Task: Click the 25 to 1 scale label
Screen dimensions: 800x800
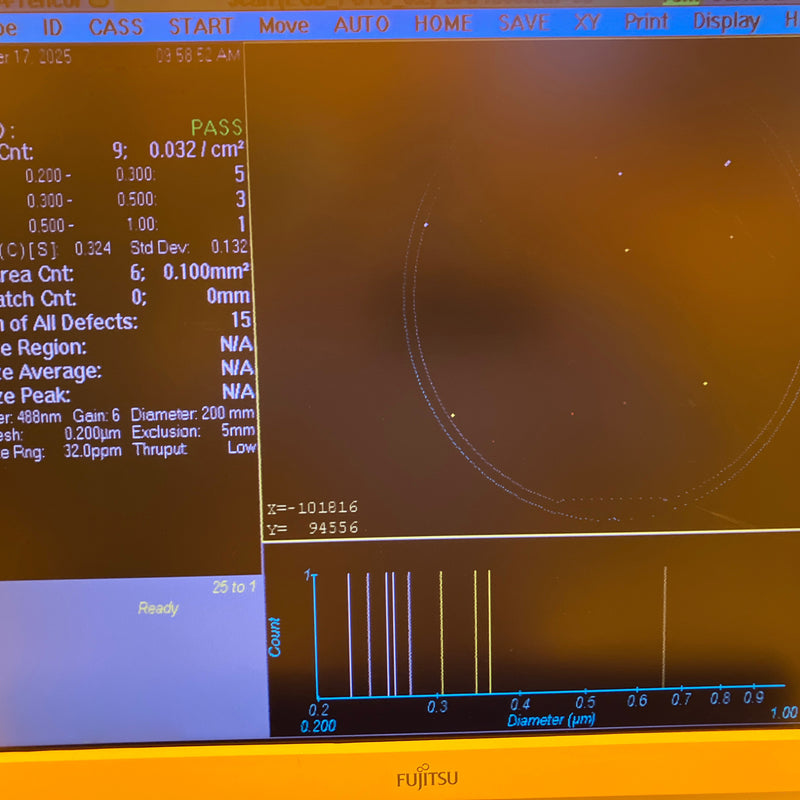Action: 235,587
